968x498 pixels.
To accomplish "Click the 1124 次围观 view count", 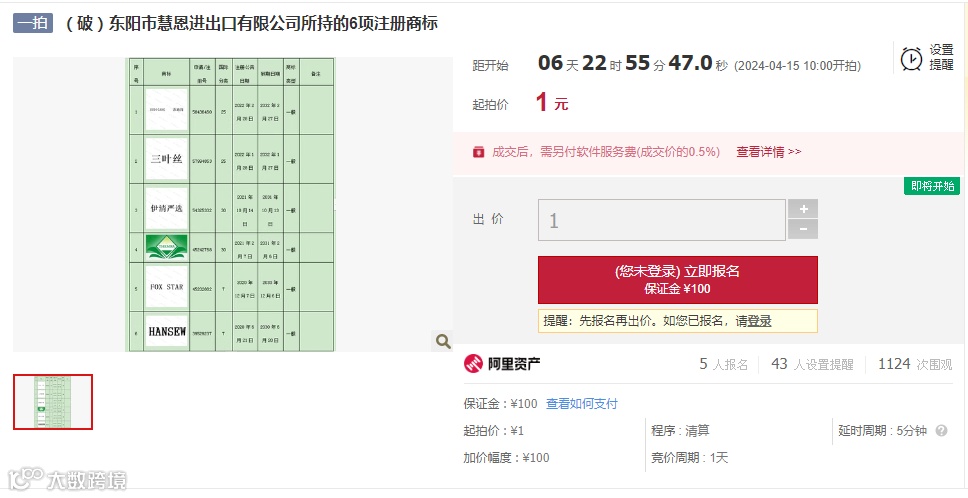I will (916, 364).
